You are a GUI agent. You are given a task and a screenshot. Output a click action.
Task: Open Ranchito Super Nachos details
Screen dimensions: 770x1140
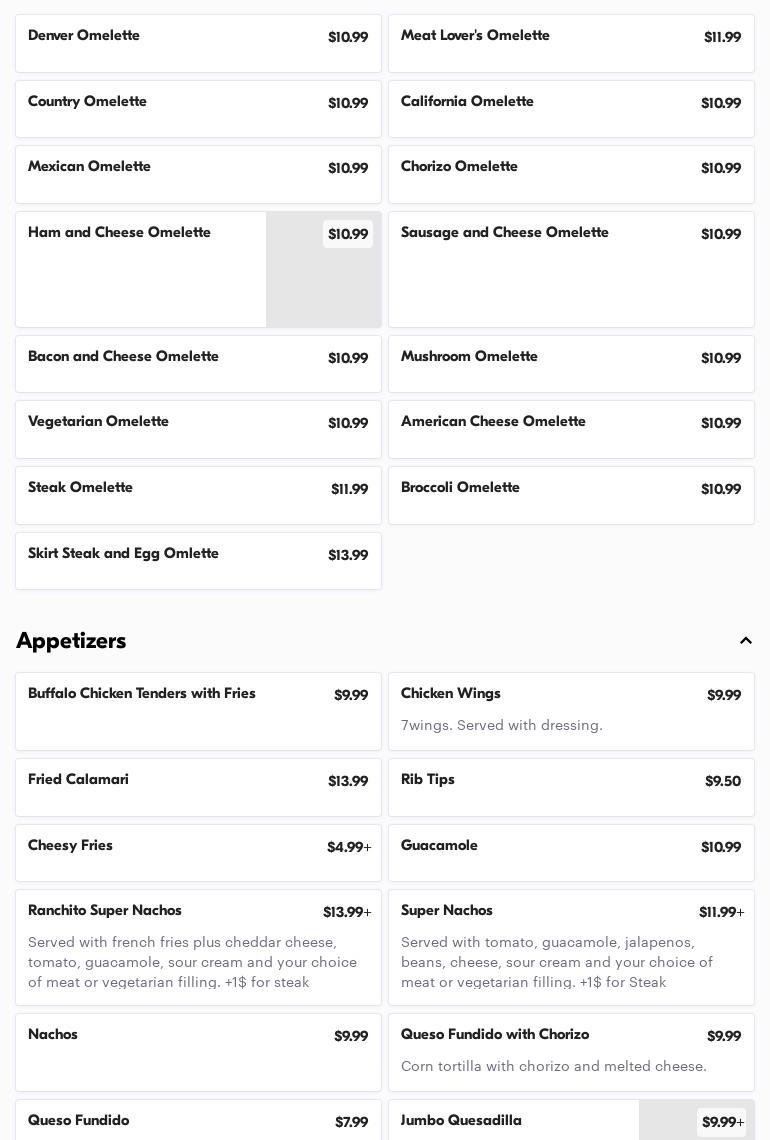click(x=198, y=946)
